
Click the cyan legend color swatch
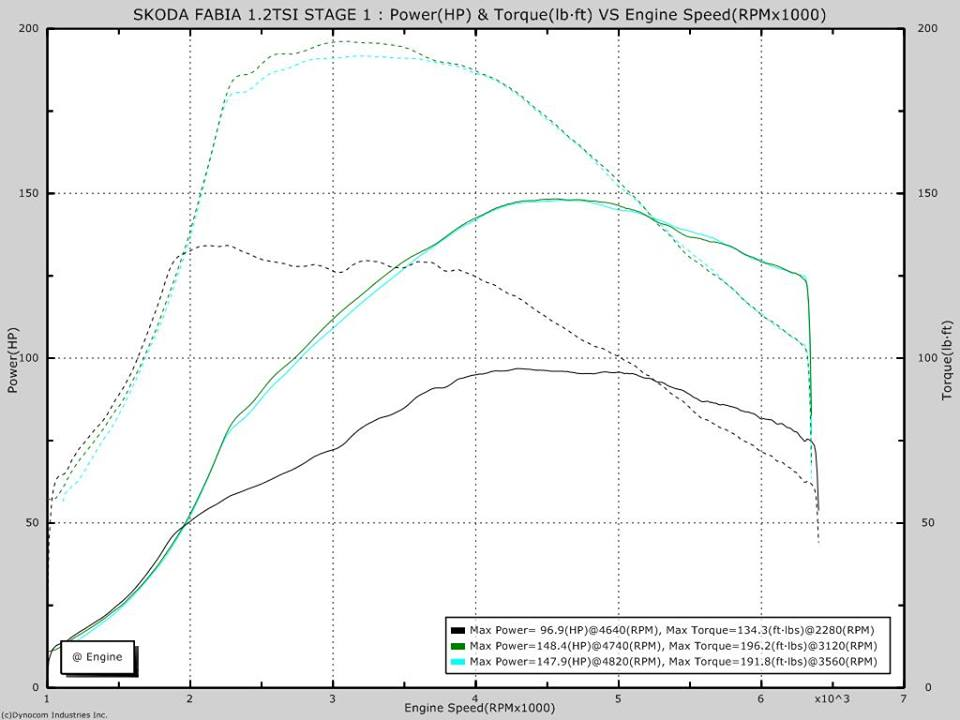click(458, 662)
